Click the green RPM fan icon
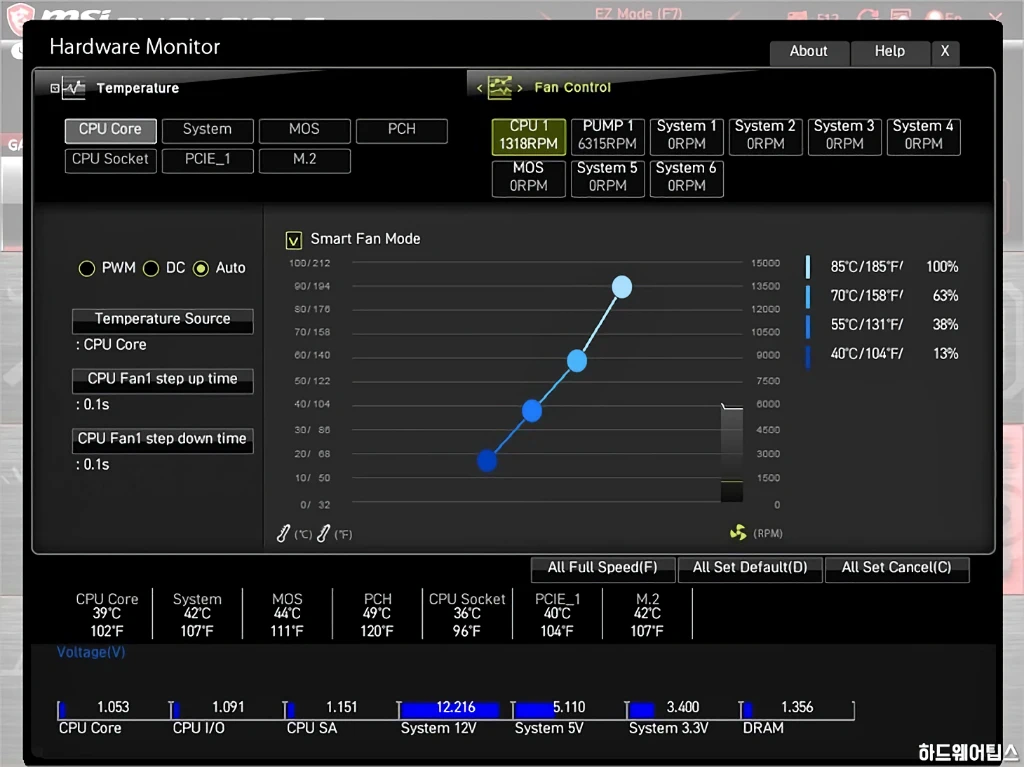The width and height of the screenshot is (1024, 767). pyautogui.click(x=738, y=532)
